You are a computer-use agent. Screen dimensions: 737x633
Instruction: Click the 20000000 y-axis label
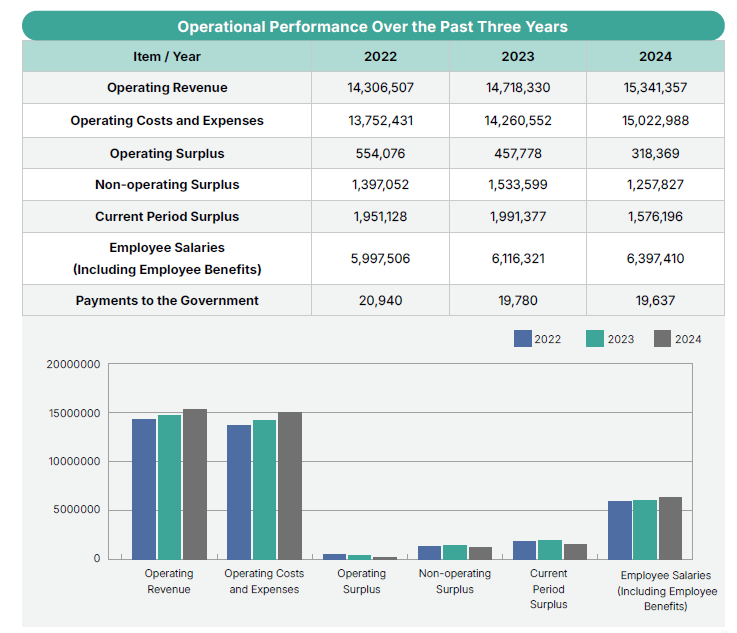click(73, 364)
